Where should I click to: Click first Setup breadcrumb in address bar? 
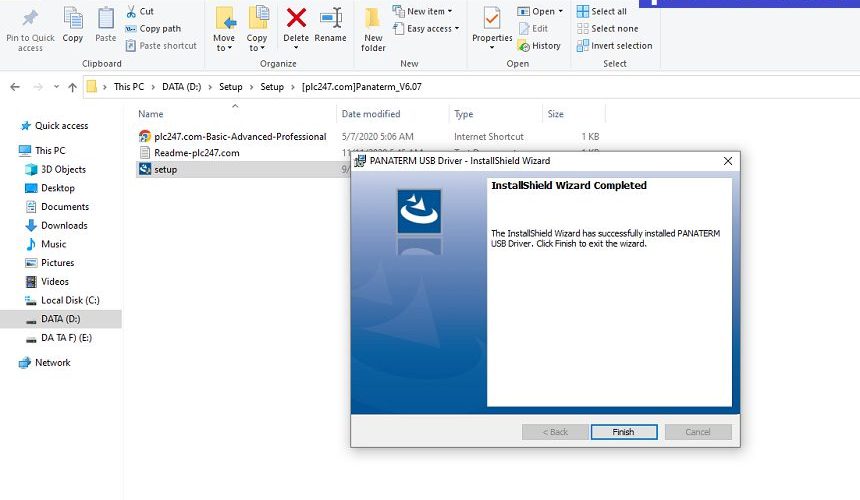coord(230,87)
